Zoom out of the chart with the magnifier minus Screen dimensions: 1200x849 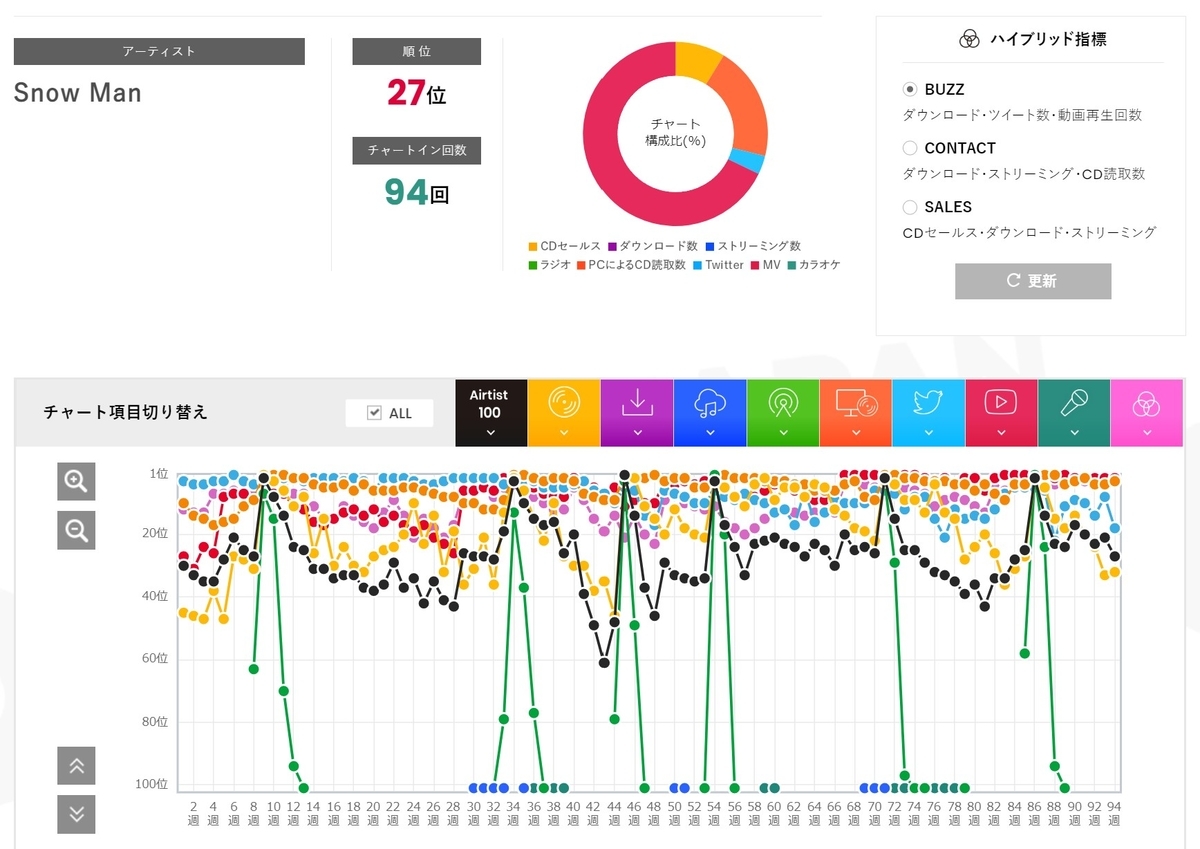76,530
